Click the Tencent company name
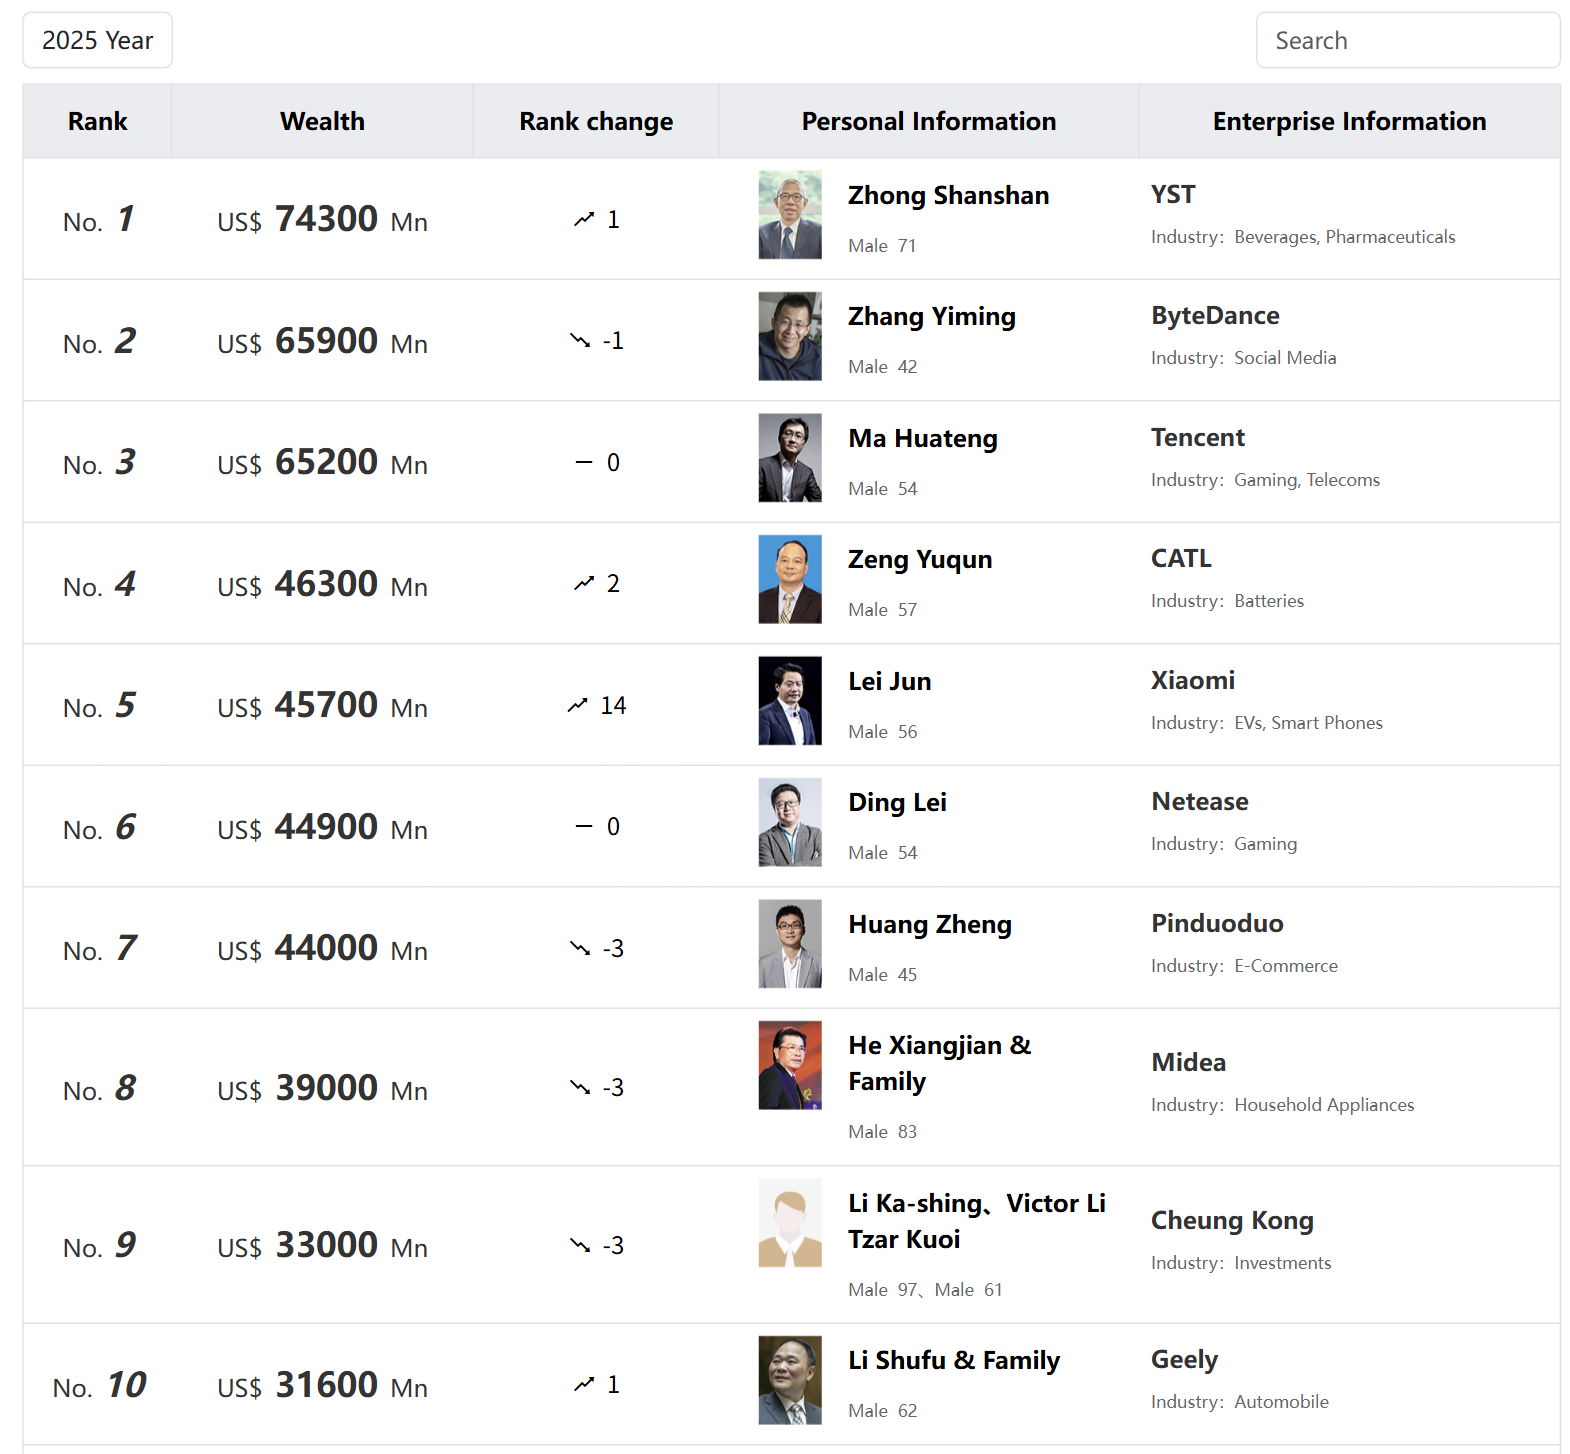The width and height of the screenshot is (1570, 1454). pyautogui.click(x=1198, y=438)
